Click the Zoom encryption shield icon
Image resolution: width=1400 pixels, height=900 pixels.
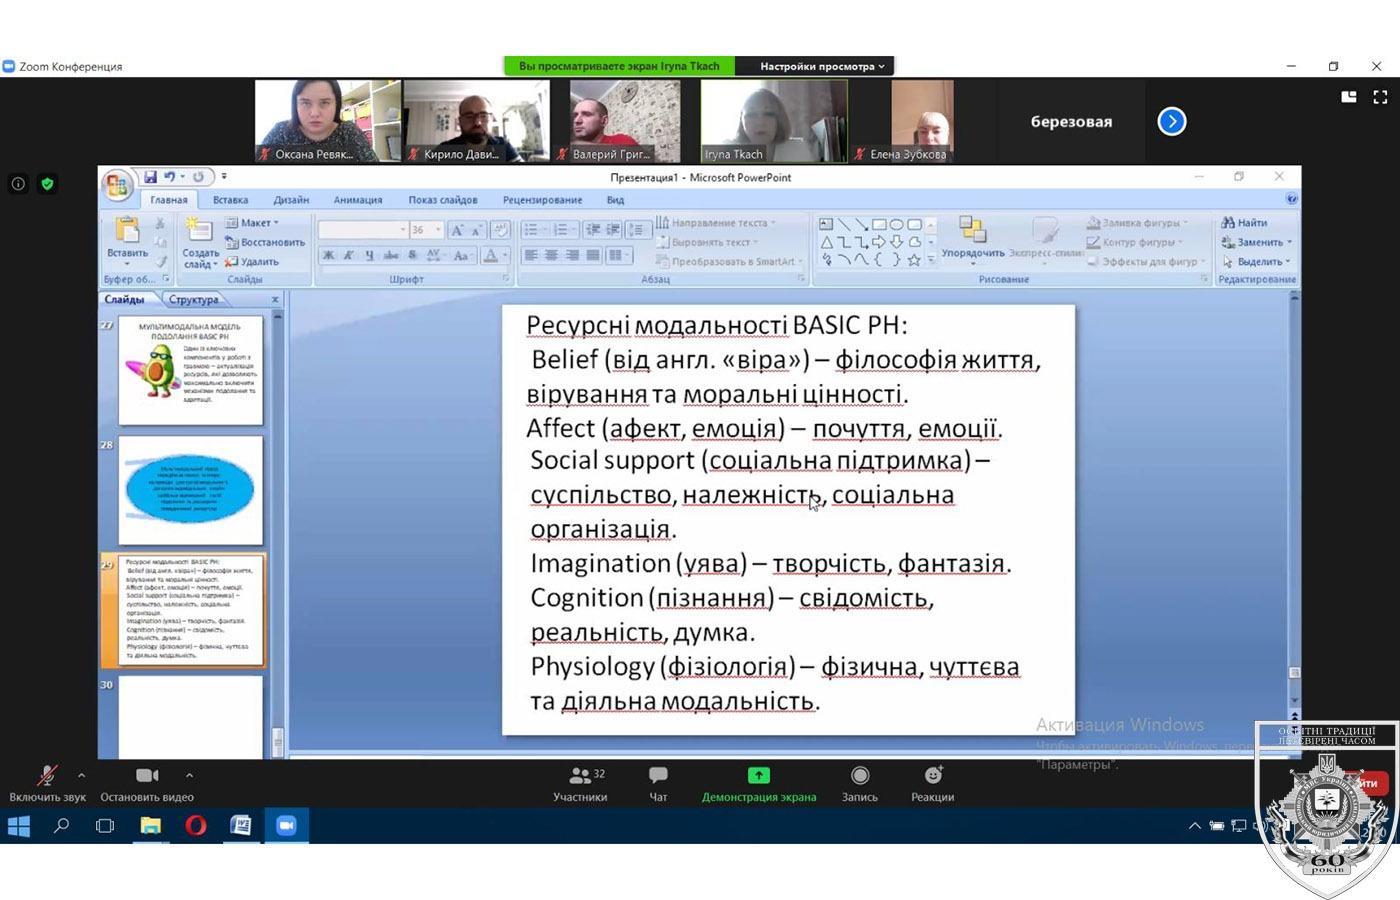(x=47, y=184)
